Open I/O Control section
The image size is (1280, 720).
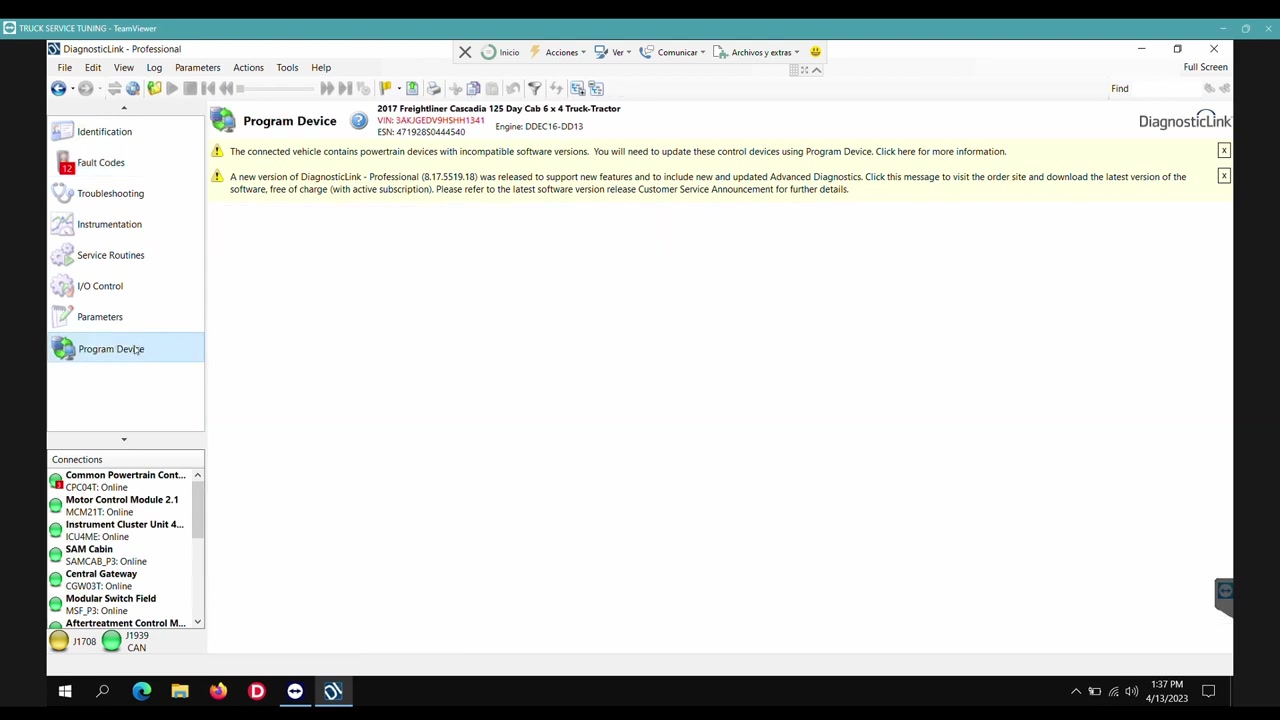click(125, 287)
